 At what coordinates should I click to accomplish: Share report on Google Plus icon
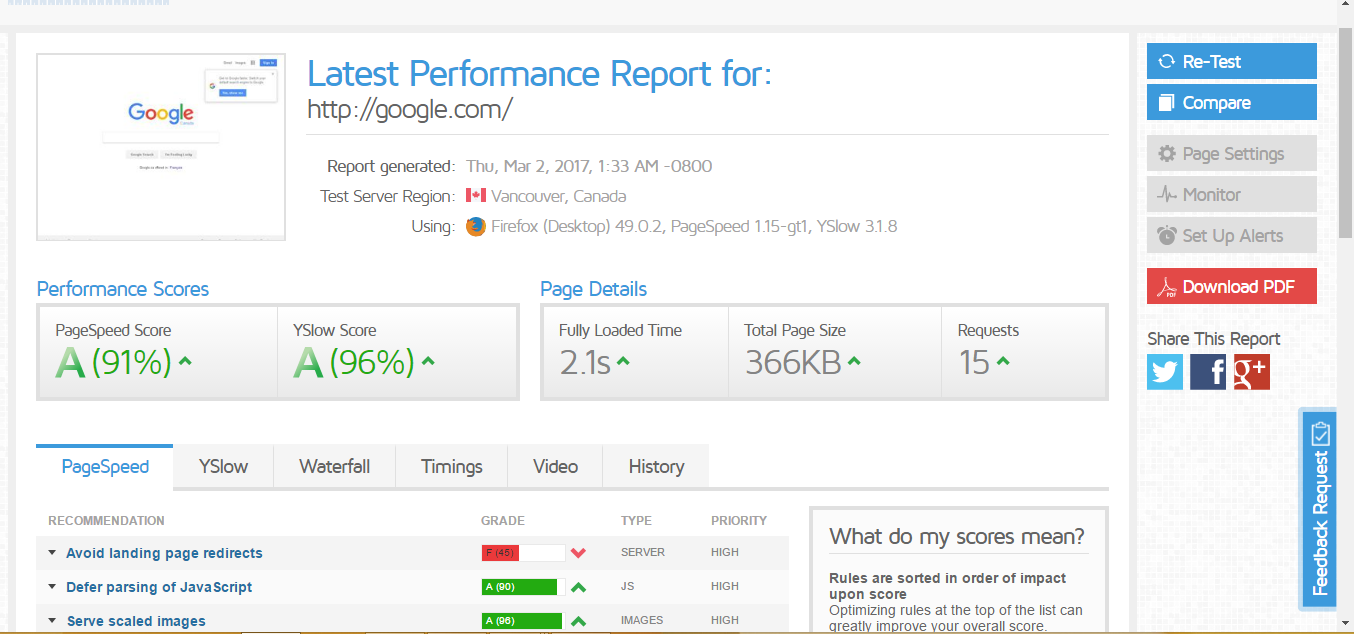(1251, 372)
